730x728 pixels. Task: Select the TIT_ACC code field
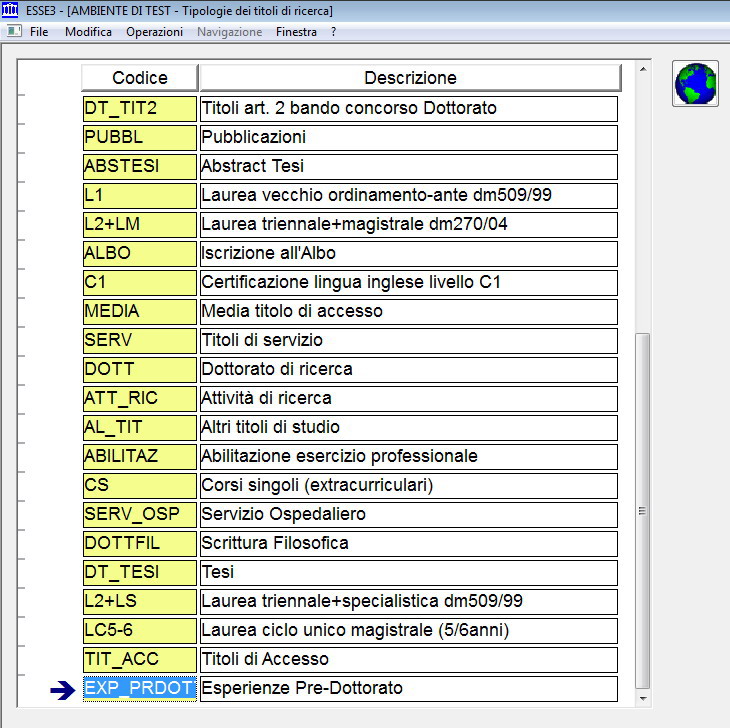point(140,660)
